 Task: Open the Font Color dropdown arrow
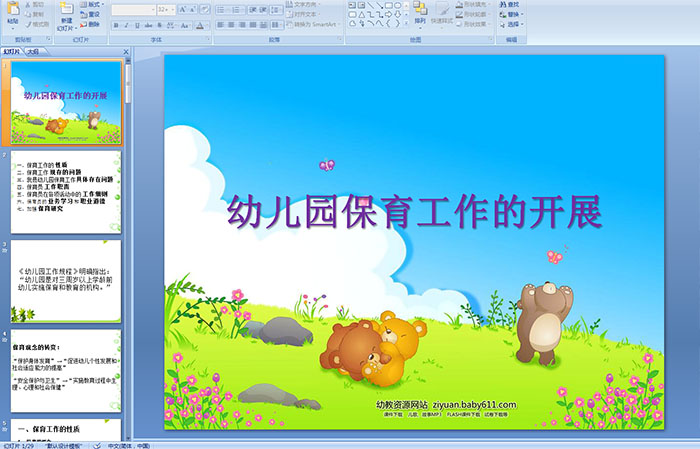207,25
